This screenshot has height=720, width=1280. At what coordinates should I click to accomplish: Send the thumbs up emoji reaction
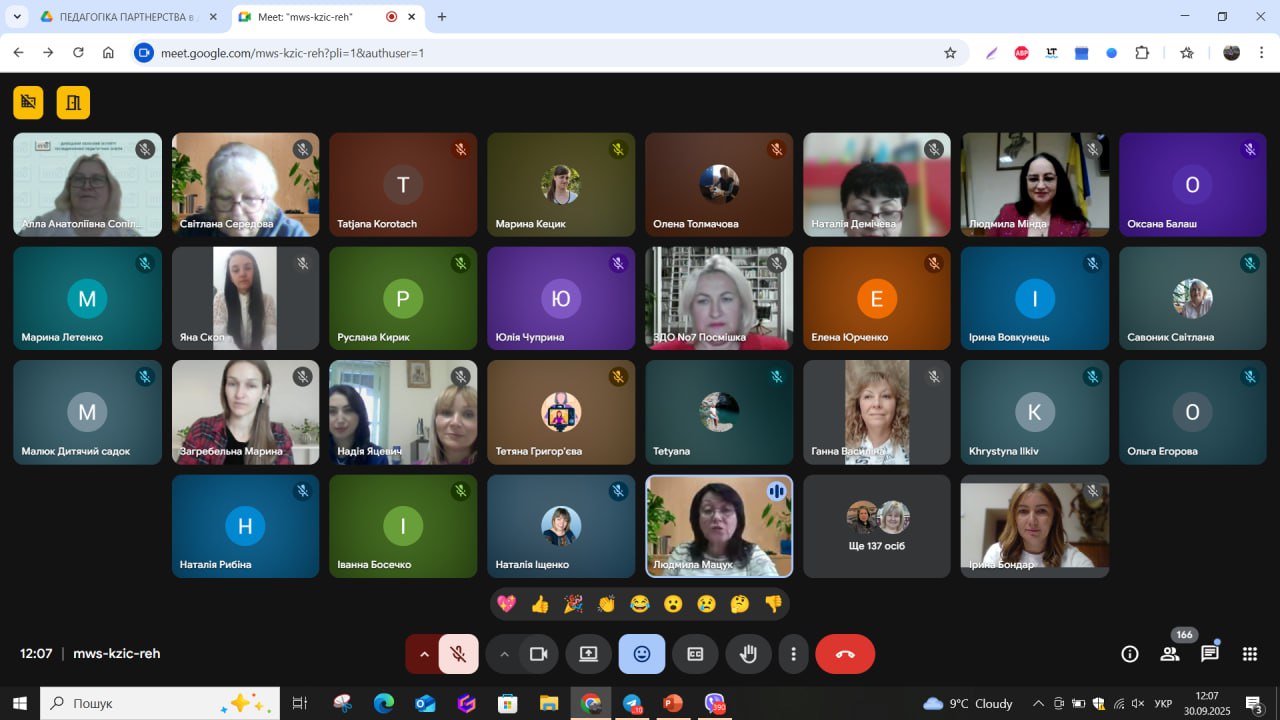point(540,604)
